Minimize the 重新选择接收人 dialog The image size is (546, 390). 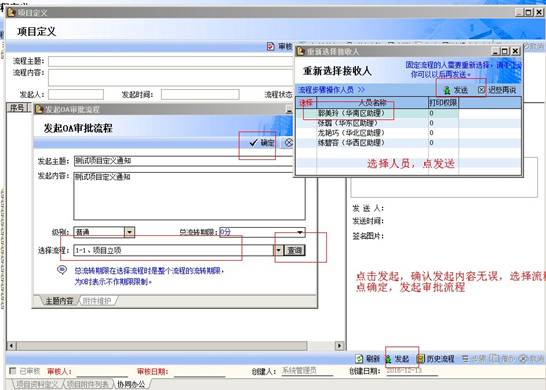(x=496, y=52)
